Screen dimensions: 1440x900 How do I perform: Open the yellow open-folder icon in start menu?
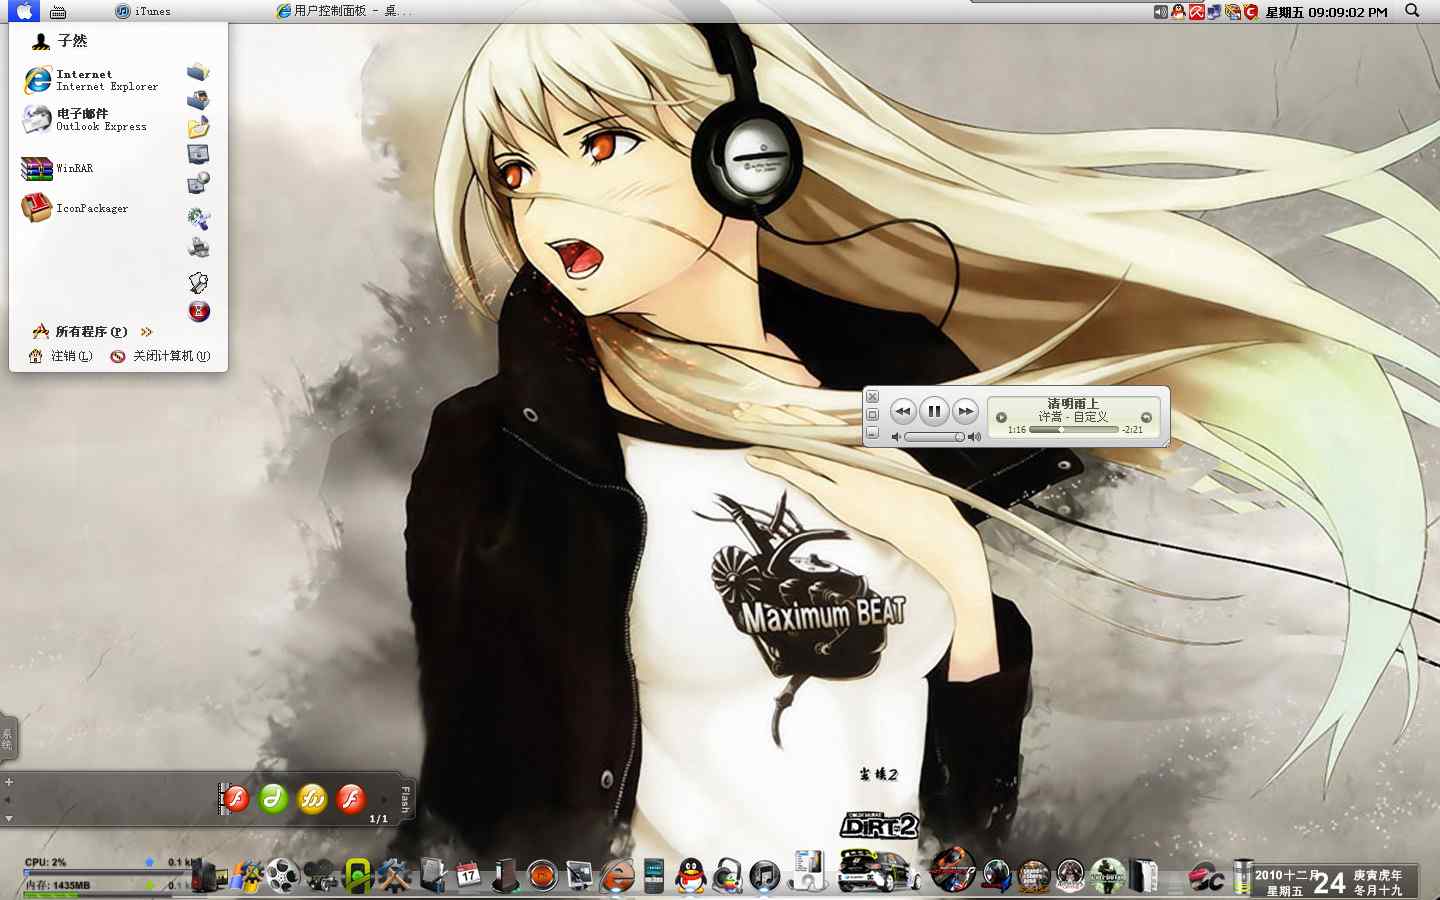(198, 127)
